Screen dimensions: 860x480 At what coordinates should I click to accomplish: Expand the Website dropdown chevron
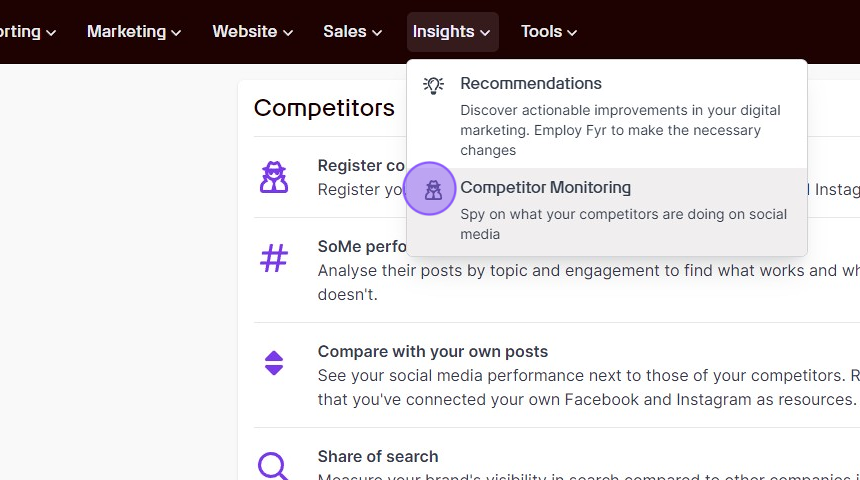288,33
